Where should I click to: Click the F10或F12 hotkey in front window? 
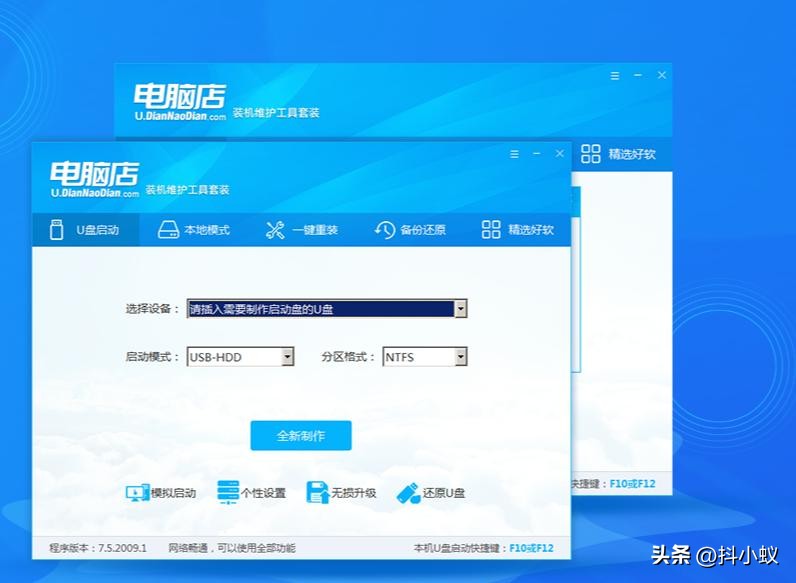pyautogui.click(x=531, y=548)
